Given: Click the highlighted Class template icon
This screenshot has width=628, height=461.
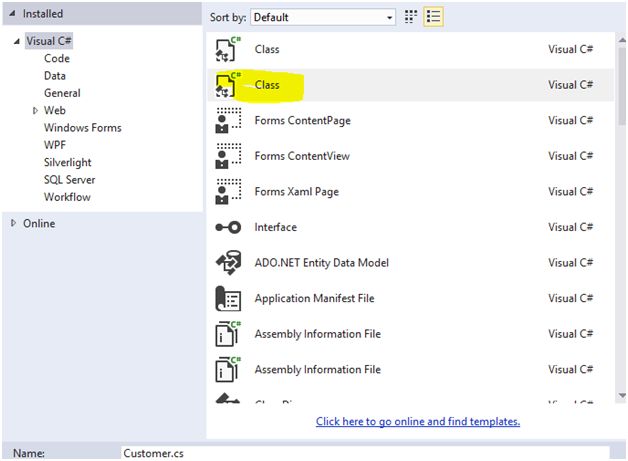Looking at the screenshot, I should pos(229,85).
